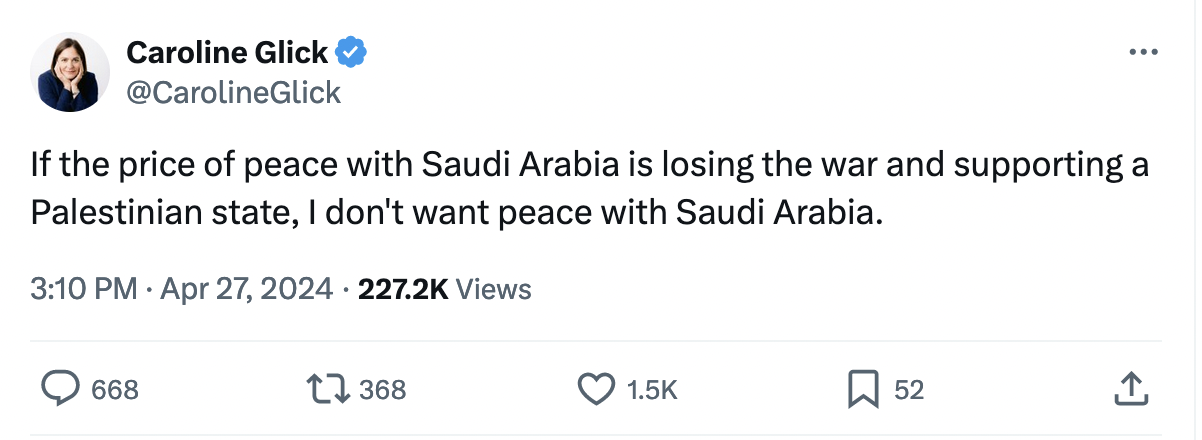The width and height of the screenshot is (1202, 440).
Task: Open the @CarolineGlick handle link
Action: (x=233, y=93)
